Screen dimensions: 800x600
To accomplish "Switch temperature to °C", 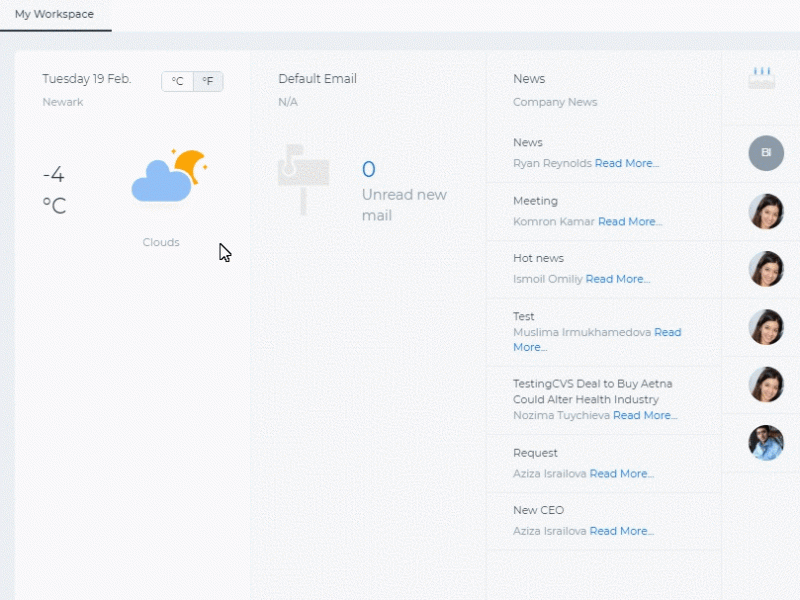I will tap(178, 81).
